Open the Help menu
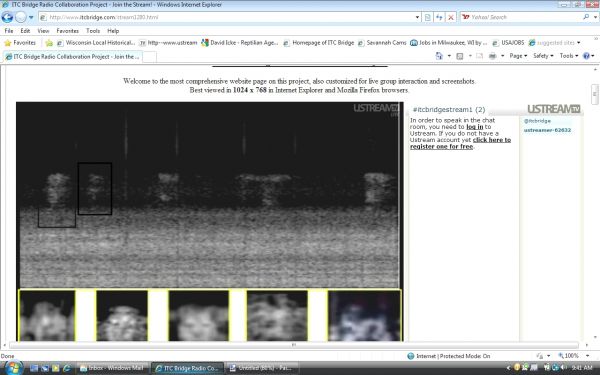The height and width of the screenshot is (375, 600). pos(113,31)
